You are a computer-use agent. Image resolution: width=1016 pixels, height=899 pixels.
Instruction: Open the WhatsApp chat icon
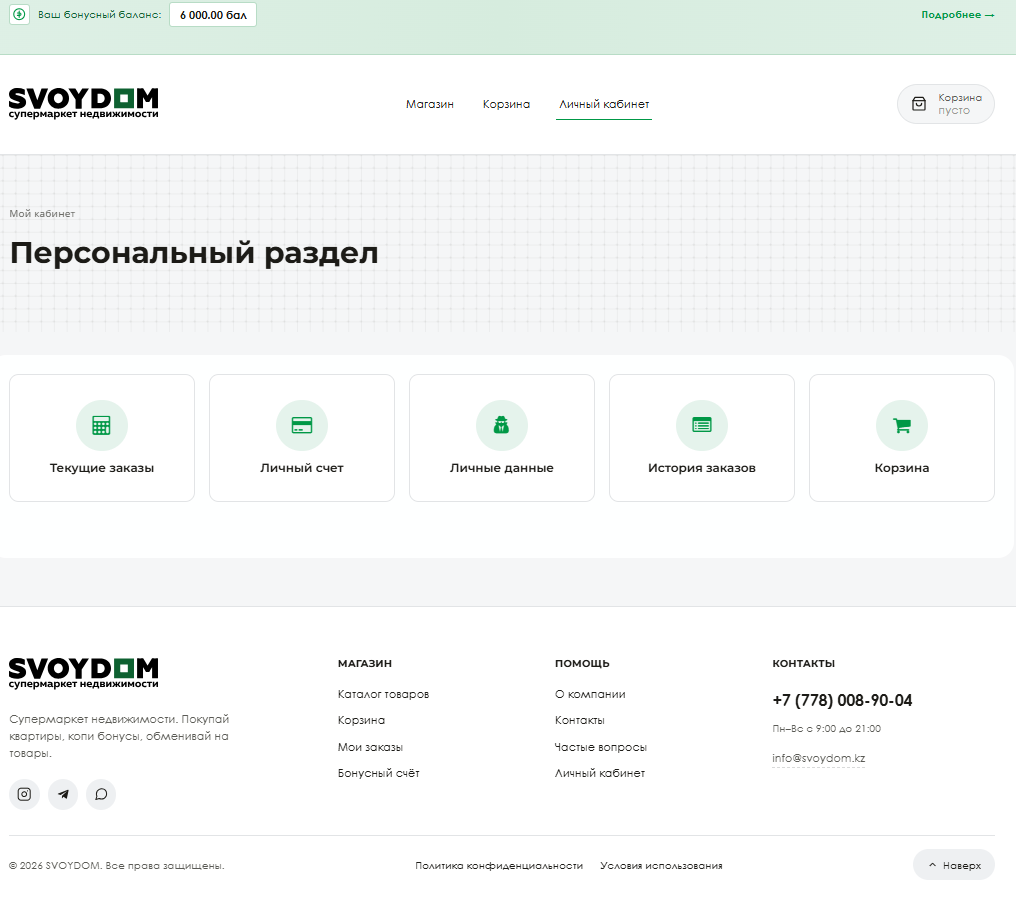(101, 794)
